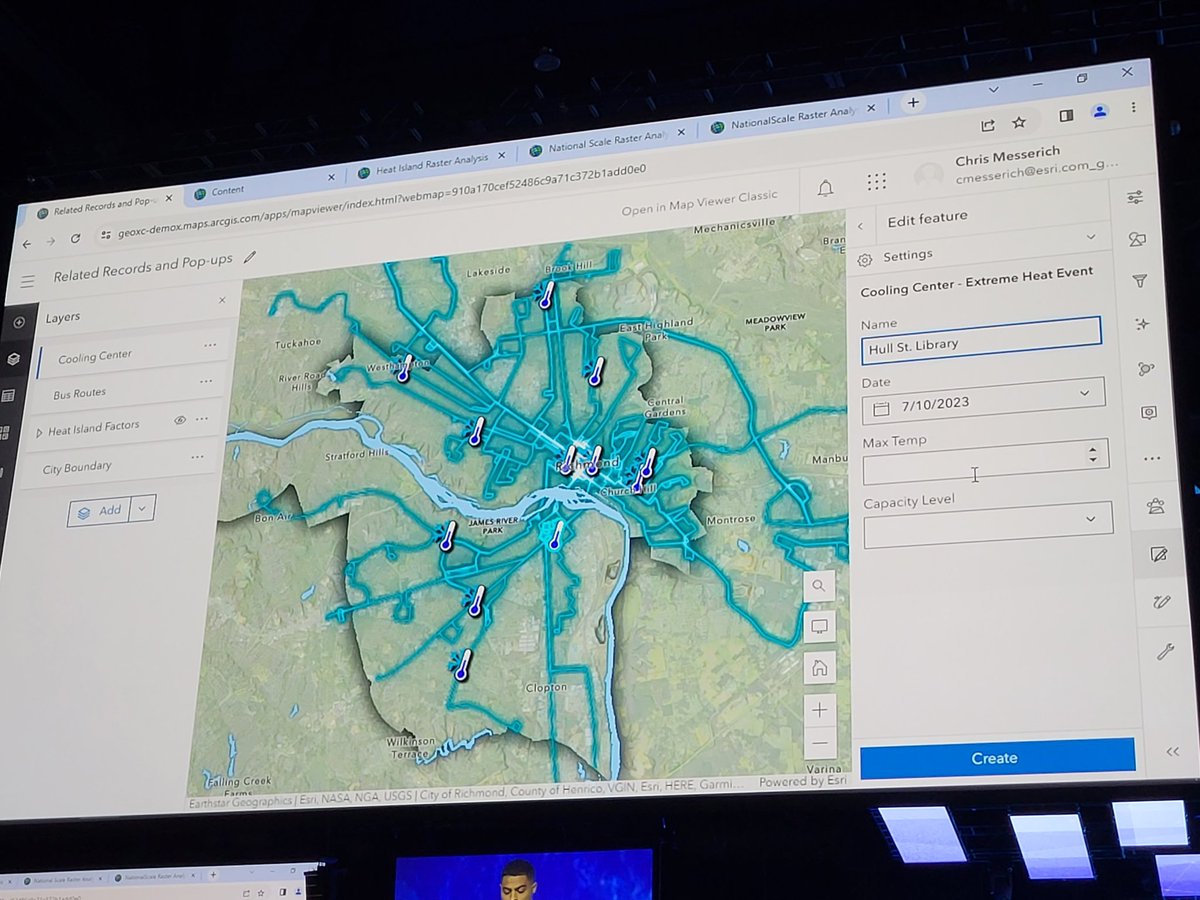
Task: Expand the Heat Island Factors layer
Action: coord(40,431)
